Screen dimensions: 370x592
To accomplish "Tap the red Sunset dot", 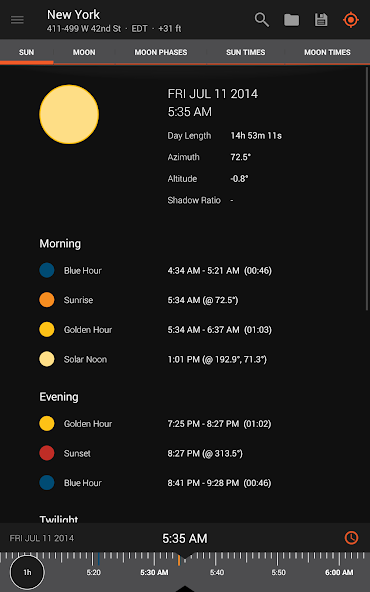I will (x=47, y=453).
